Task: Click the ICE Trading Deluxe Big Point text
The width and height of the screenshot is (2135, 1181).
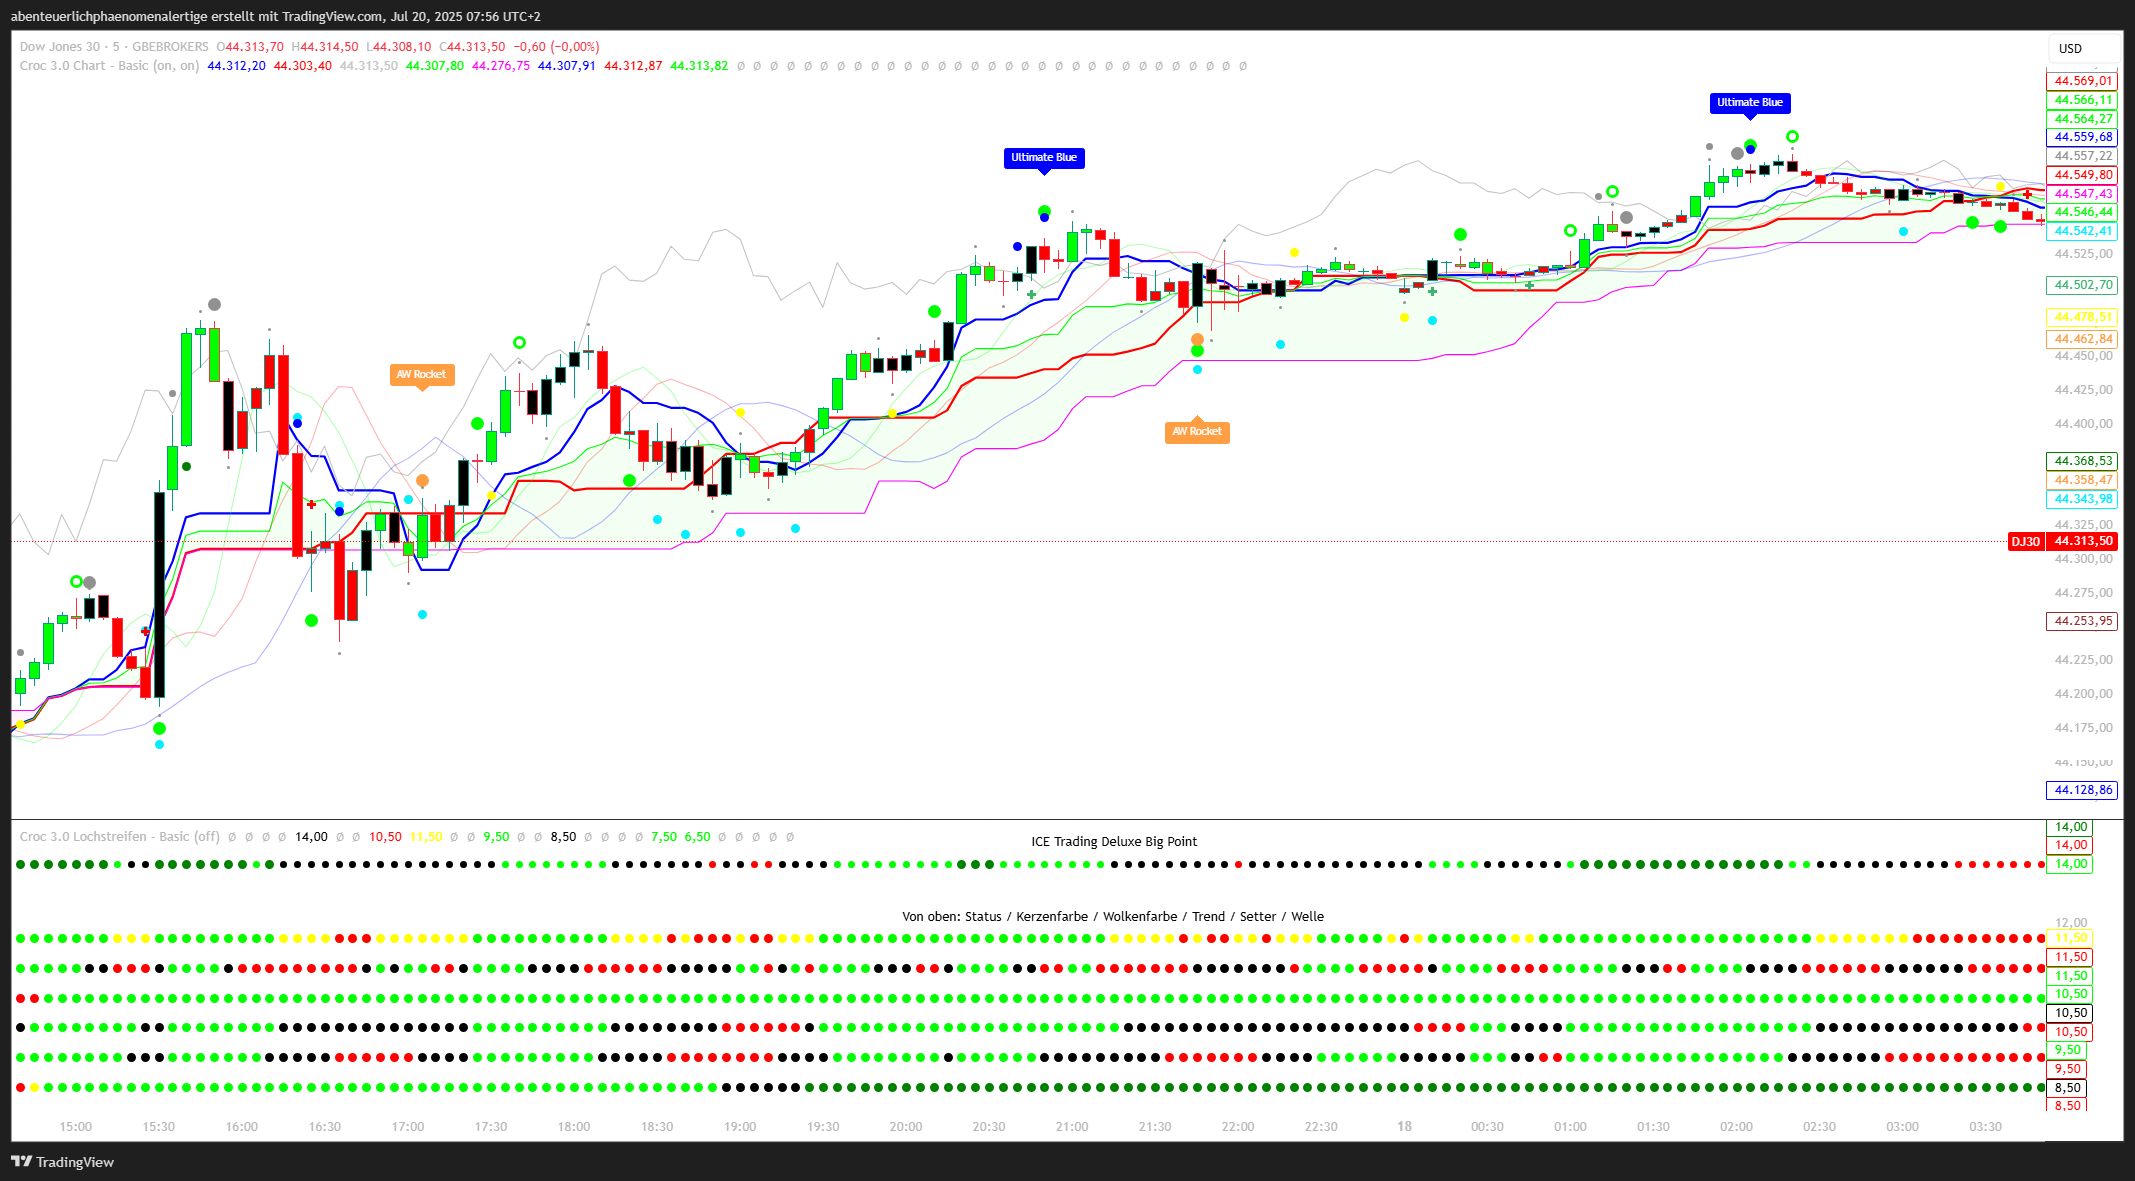Action: [1114, 842]
